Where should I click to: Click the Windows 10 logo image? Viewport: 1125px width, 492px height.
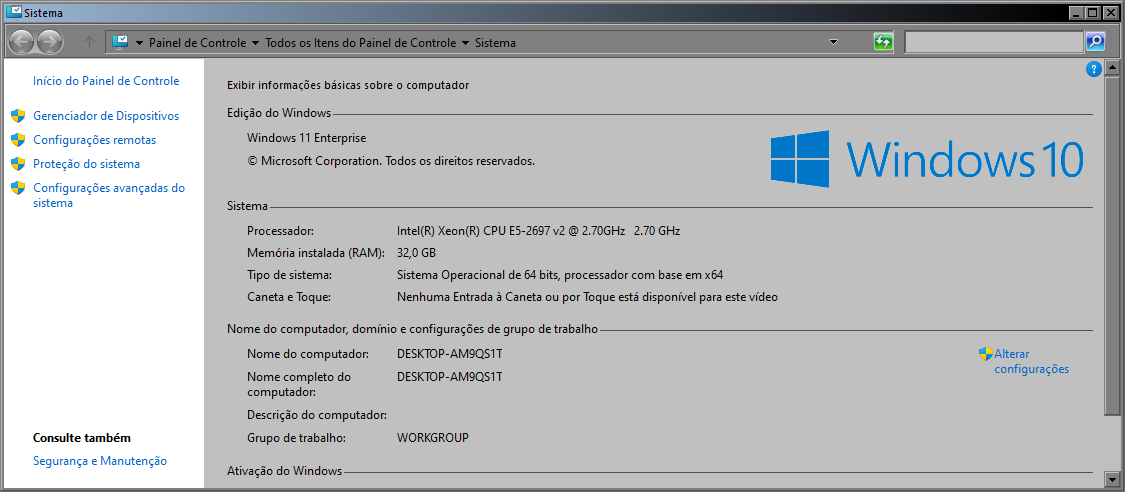[927, 159]
